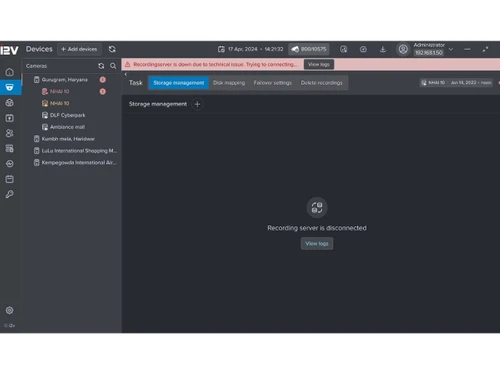500x375 pixels.
Task: Open the calendar schedule icon in sidebar
Action: (10, 179)
